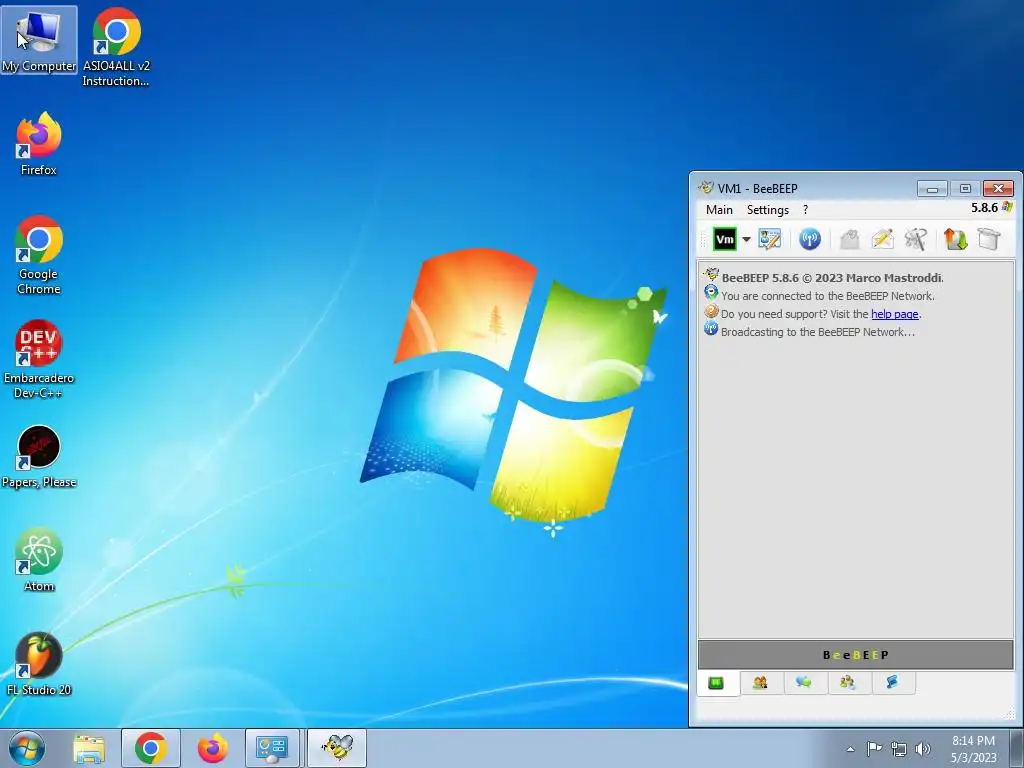Click the Show desktop strip at taskbar end
The width and height of the screenshot is (1024, 768).
(x=1017, y=749)
